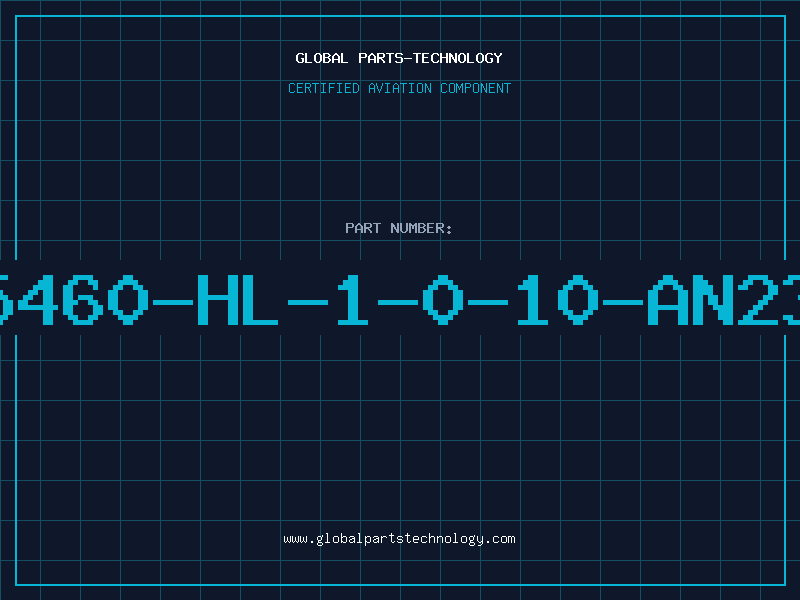Click the large part number 5460-HL-1-0-10-AN23
Image resolution: width=800 pixels, height=600 pixels.
click(x=400, y=299)
